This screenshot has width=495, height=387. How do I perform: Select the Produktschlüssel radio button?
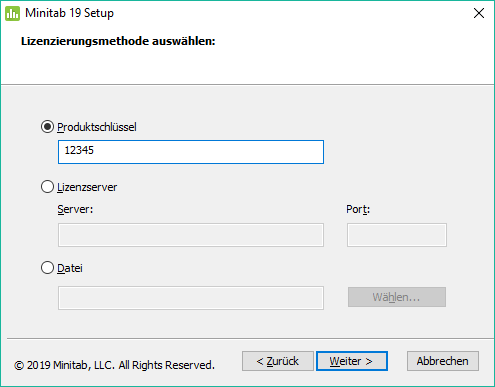tap(47, 127)
